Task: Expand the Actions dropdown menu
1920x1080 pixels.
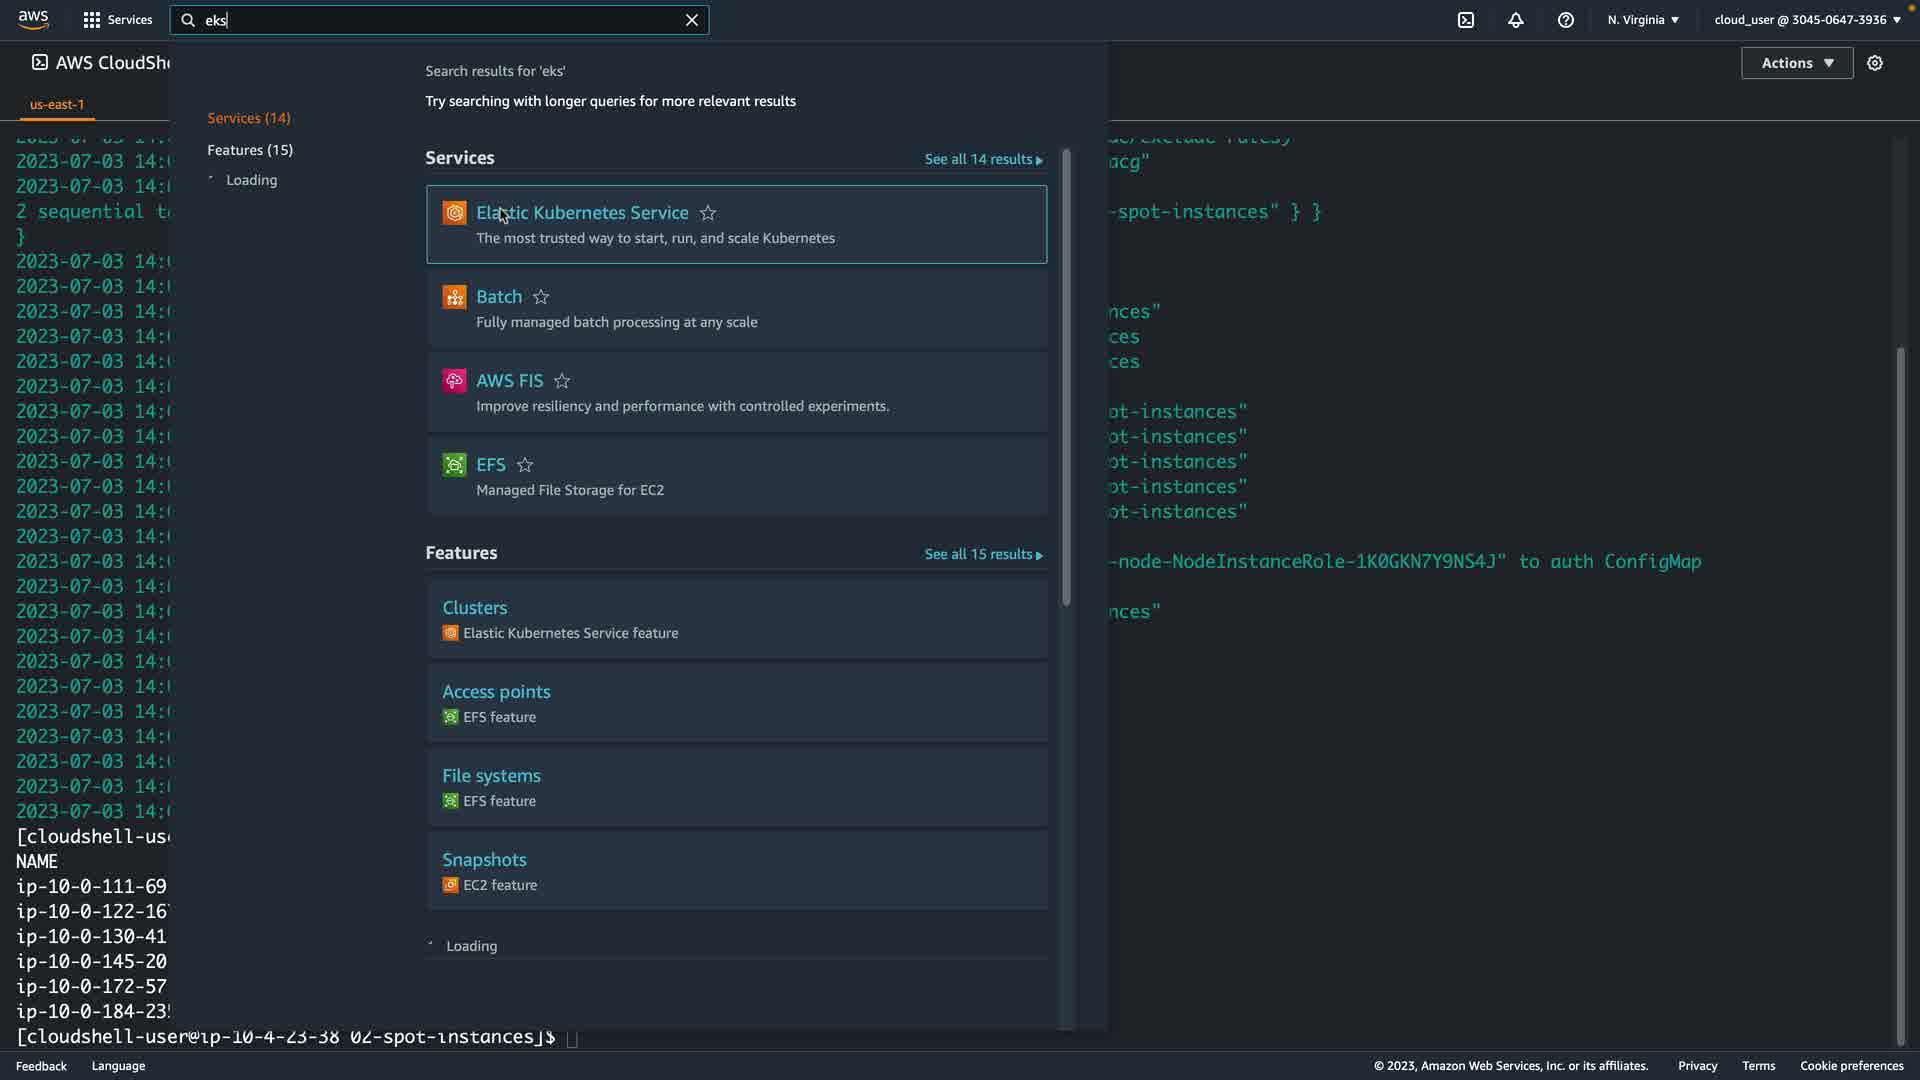Action: pyautogui.click(x=1797, y=63)
